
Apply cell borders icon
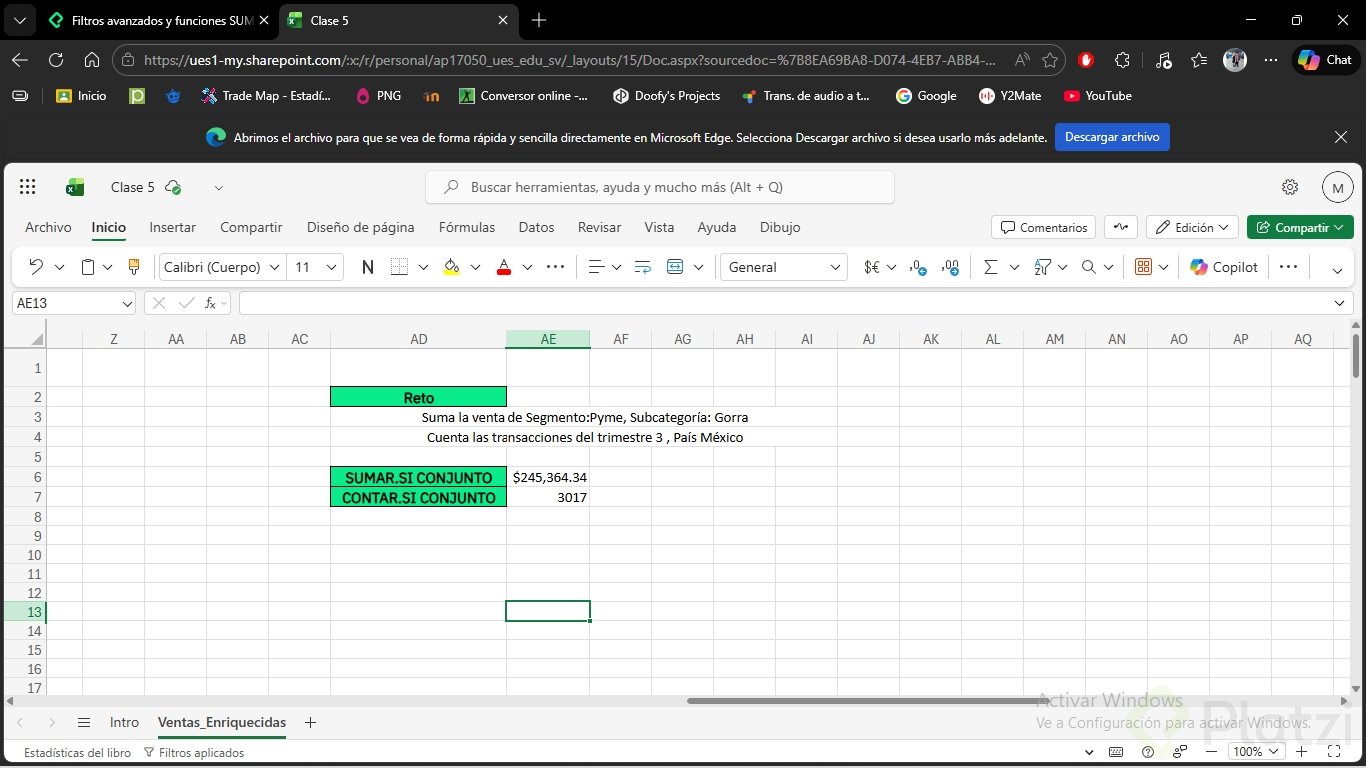click(399, 267)
